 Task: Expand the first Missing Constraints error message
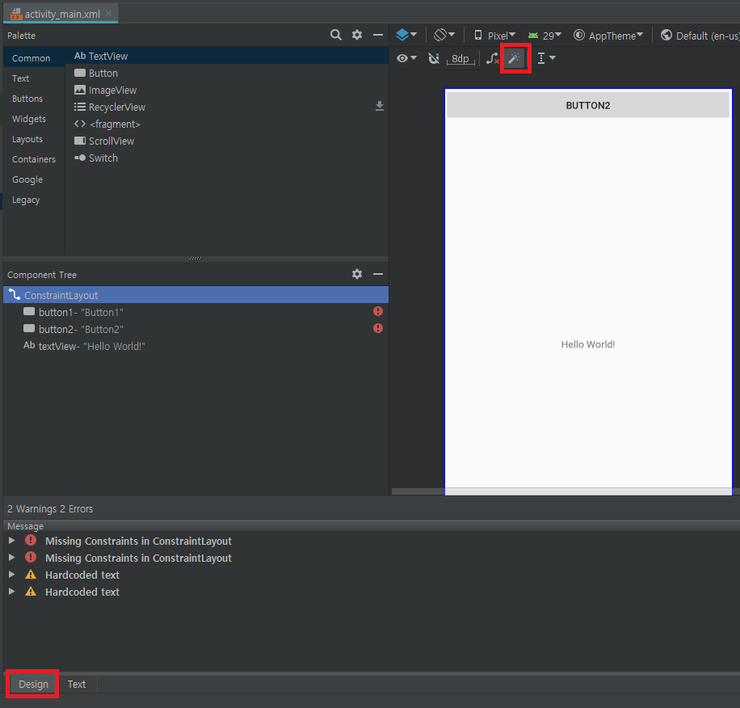click(x=12, y=541)
